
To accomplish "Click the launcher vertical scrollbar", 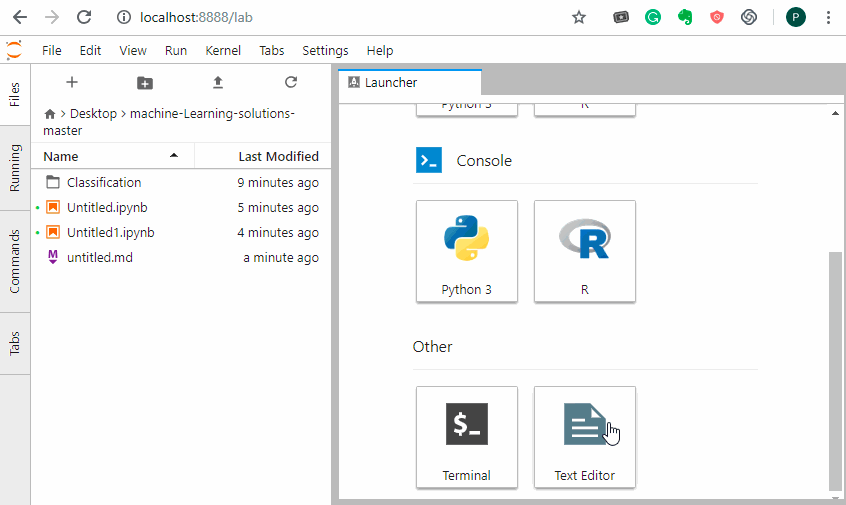I will pos(836,370).
